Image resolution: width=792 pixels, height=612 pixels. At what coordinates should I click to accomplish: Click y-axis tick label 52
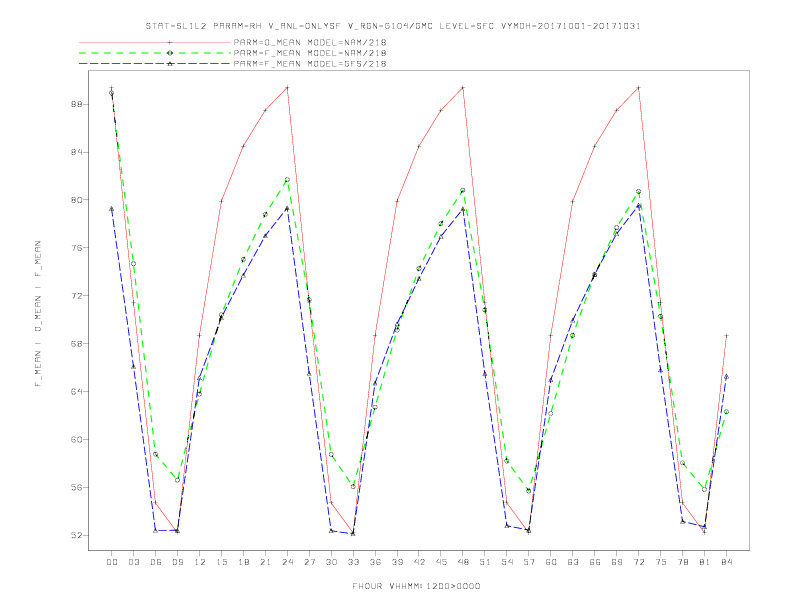77,535
